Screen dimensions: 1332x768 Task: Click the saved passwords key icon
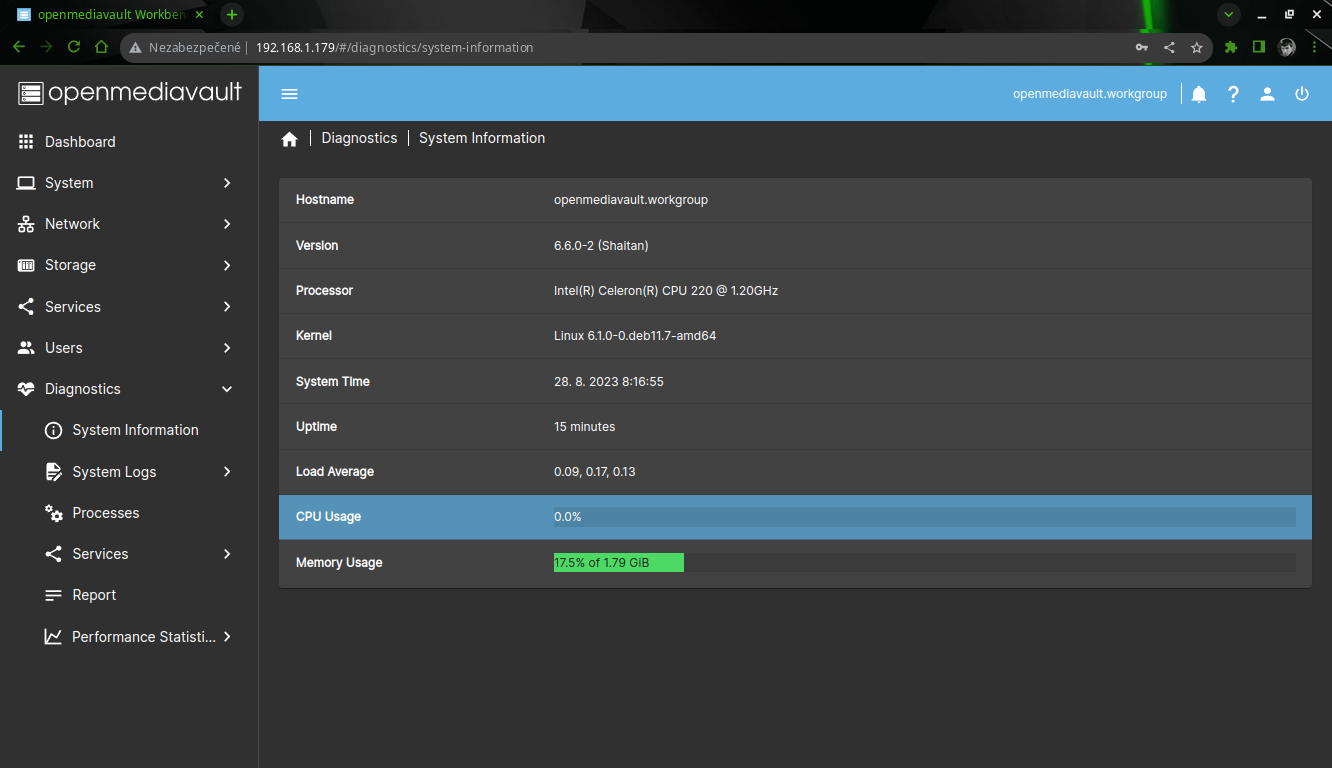tap(1141, 47)
